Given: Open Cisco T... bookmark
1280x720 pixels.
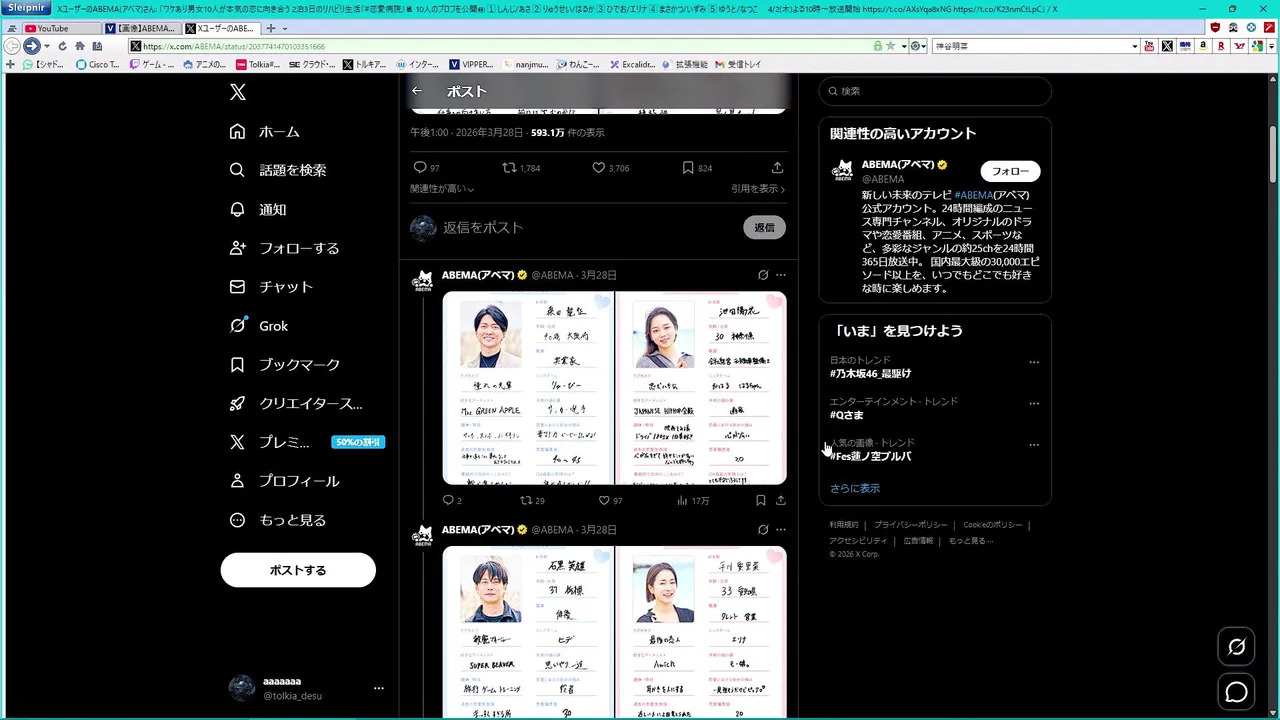Looking at the screenshot, I should tap(97, 64).
